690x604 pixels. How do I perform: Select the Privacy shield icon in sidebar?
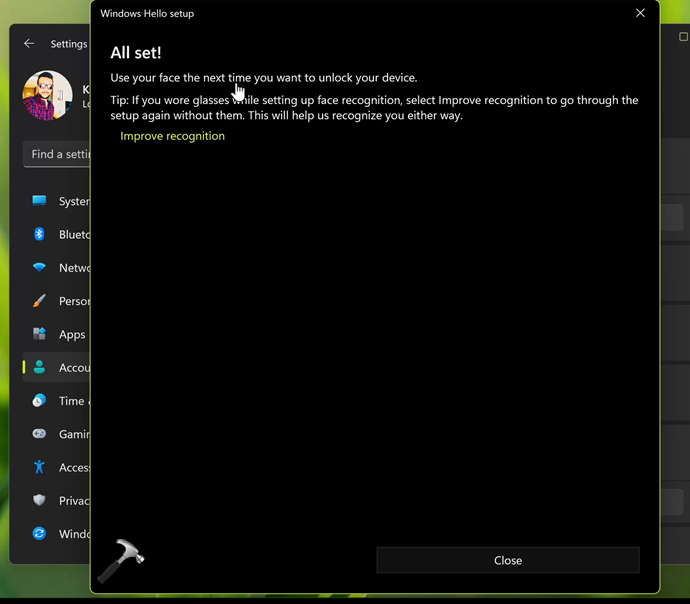39,500
